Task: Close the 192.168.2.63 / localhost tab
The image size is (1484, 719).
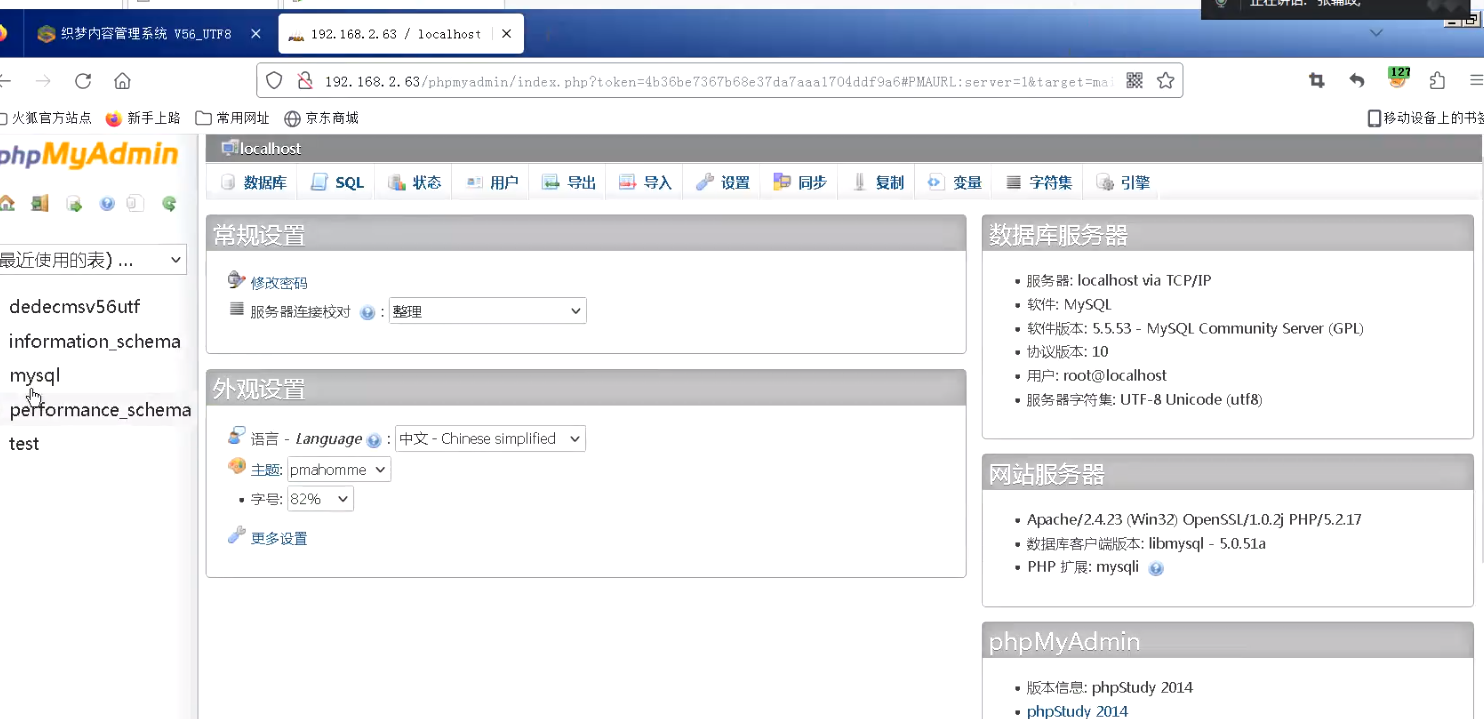Action: [507, 34]
